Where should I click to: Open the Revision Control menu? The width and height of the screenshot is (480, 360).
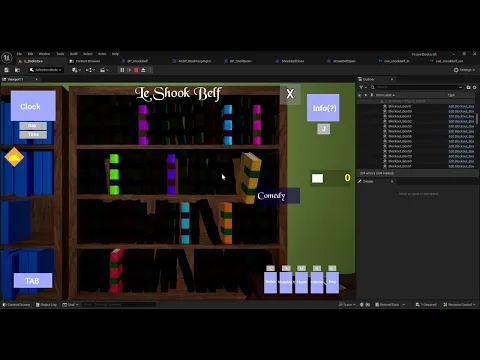[459, 305]
